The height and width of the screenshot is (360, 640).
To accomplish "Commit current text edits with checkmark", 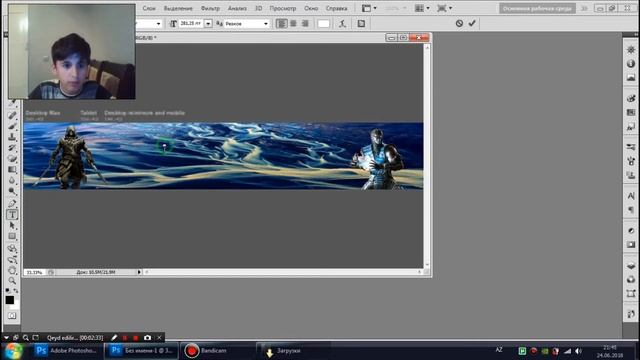I will tap(472, 24).
